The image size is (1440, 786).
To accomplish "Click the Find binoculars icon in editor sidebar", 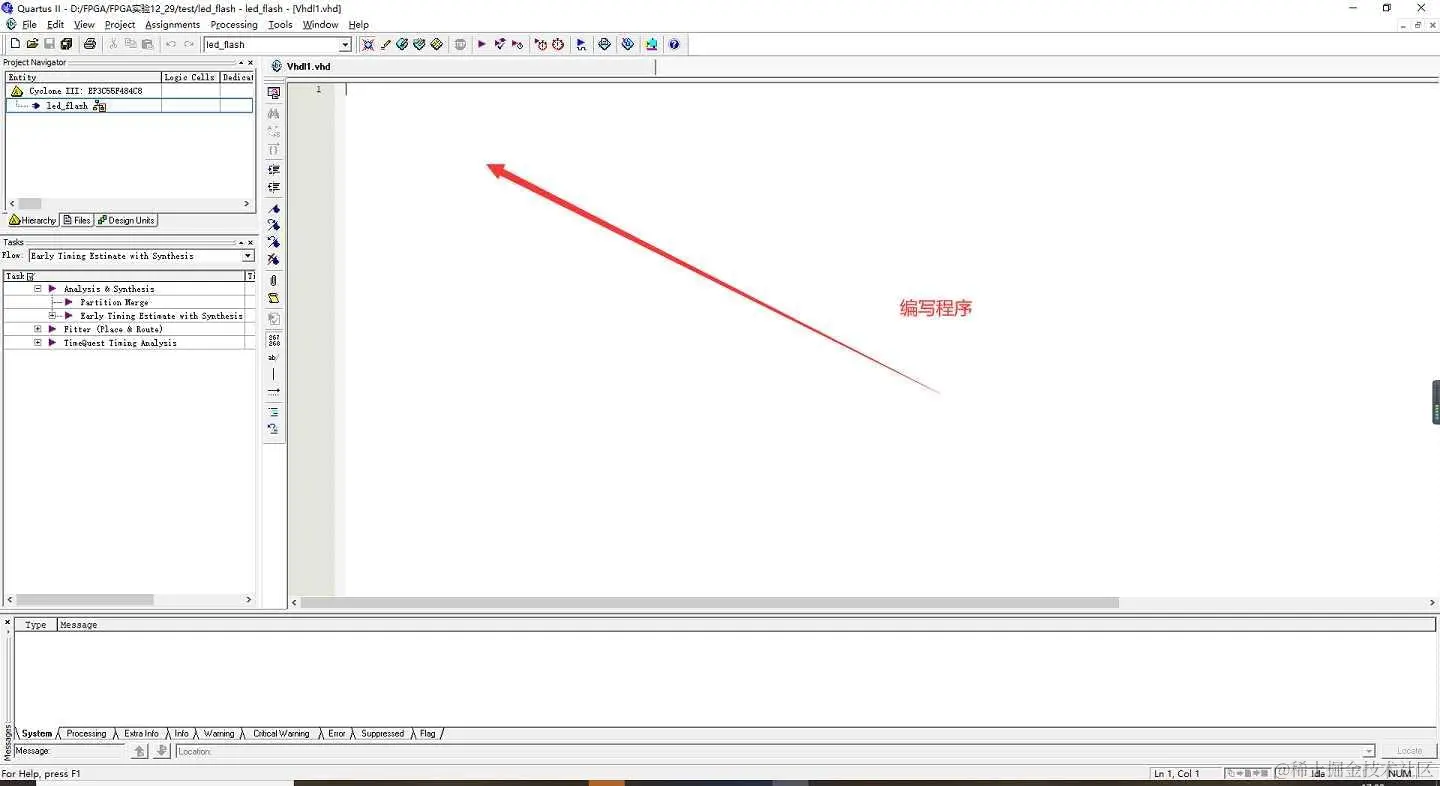I will [x=273, y=113].
